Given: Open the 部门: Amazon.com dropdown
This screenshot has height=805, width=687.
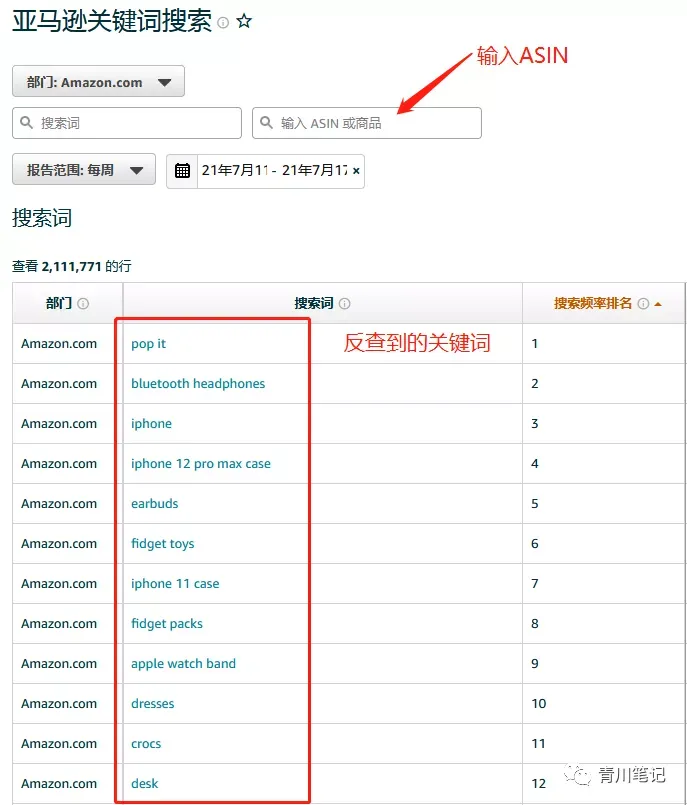Looking at the screenshot, I should pyautogui.click(x=98, y=81).
